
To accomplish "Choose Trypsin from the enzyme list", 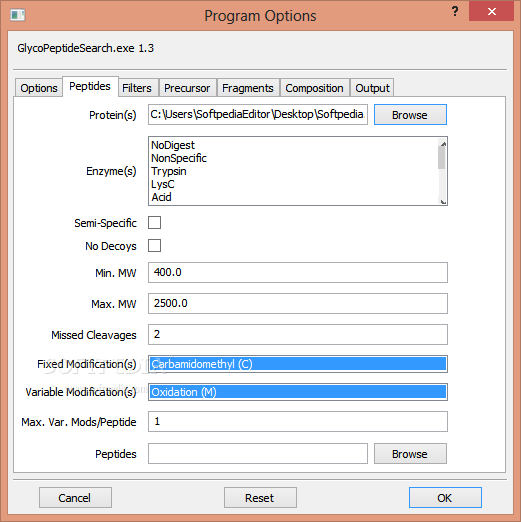I will coord(294,171).
